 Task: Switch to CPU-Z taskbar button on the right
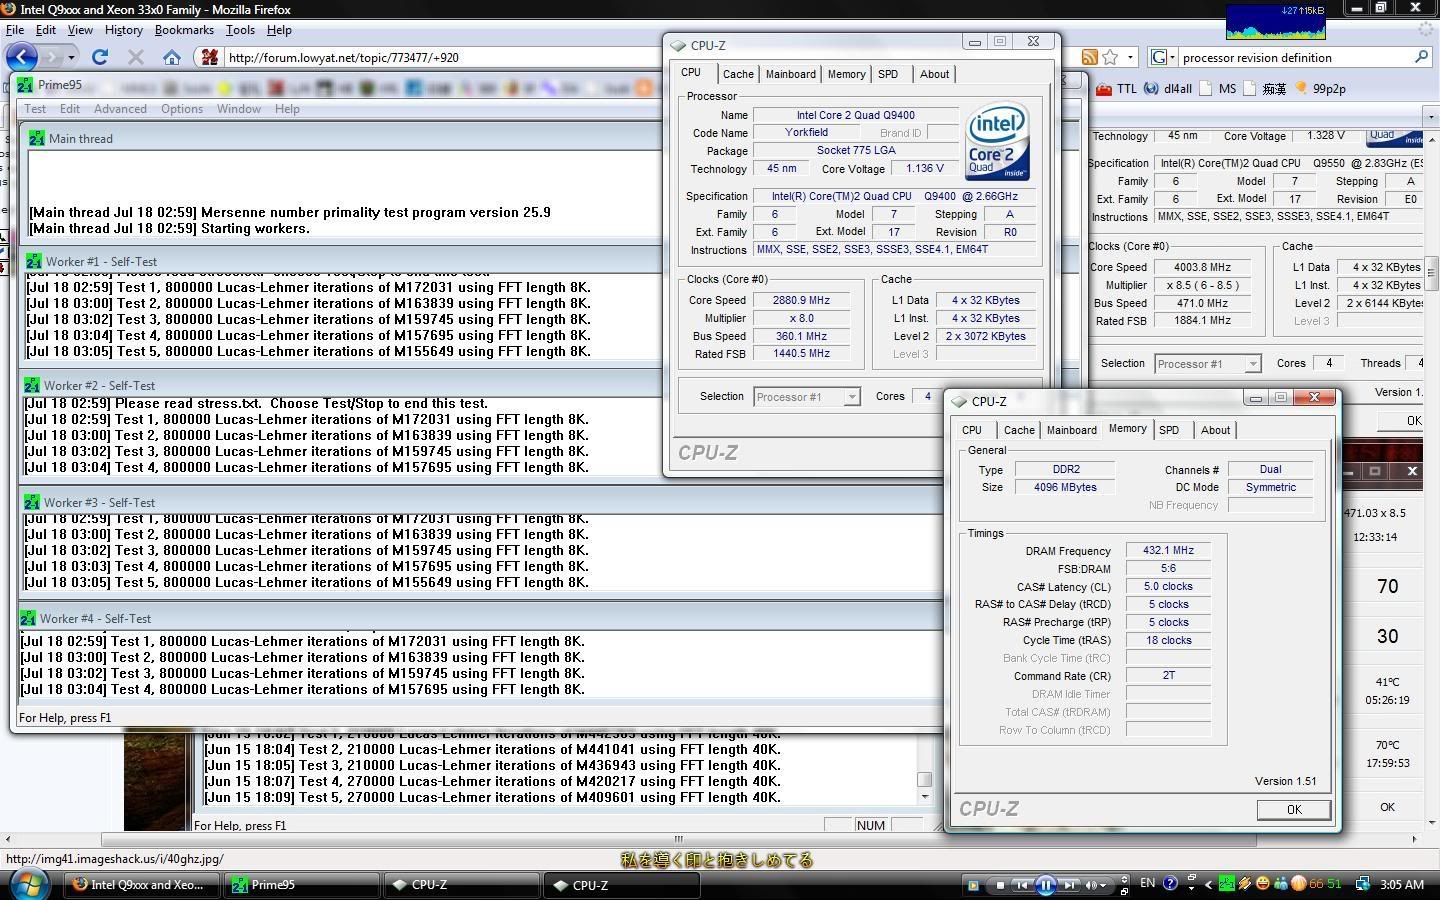(x=620, y=885)
